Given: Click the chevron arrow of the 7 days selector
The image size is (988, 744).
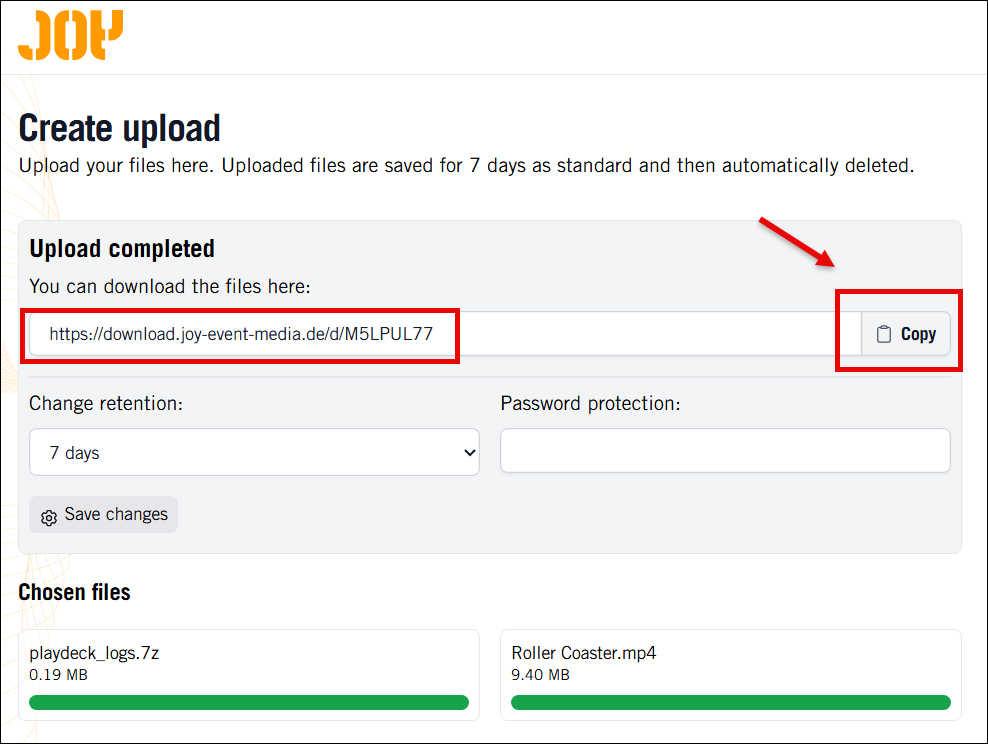Looking at the screenshot, I should [469, 452].
